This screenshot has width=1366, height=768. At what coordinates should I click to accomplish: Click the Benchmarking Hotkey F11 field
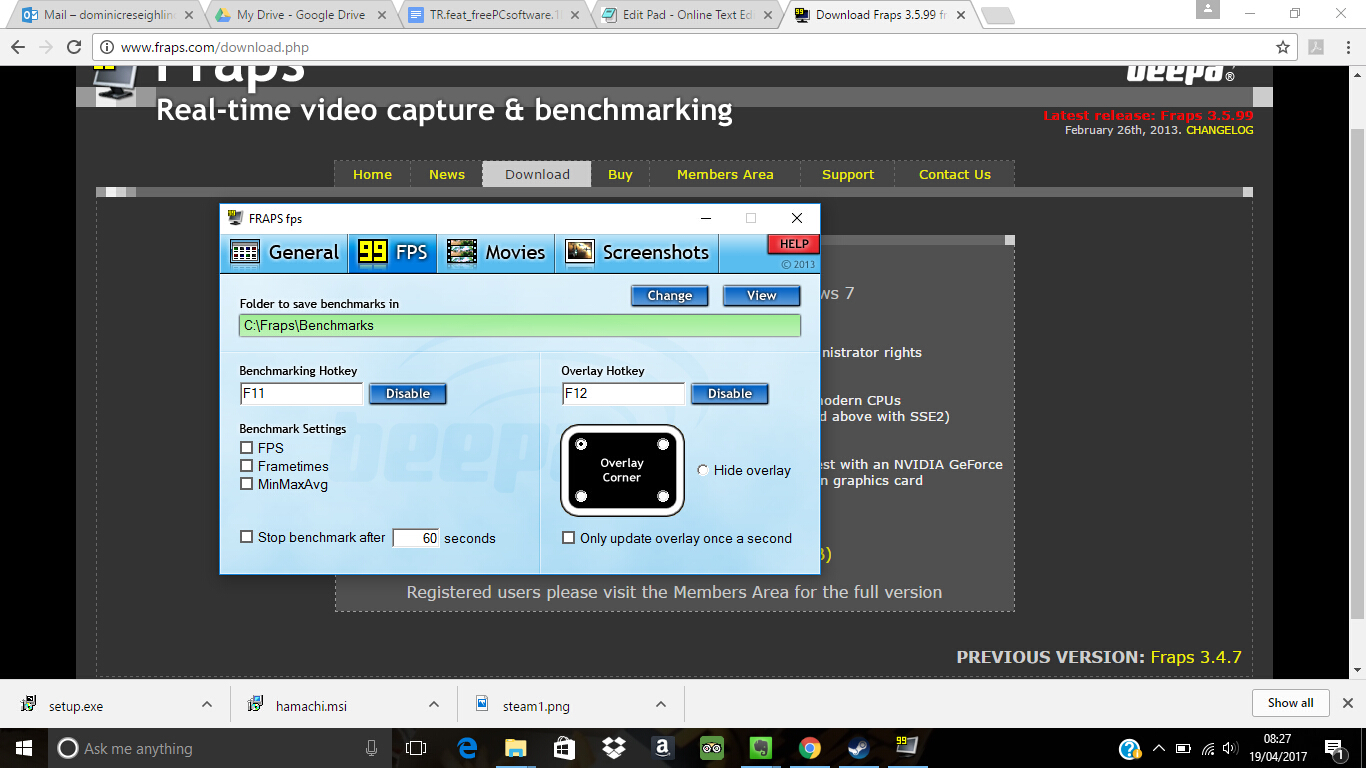pyautogui.click(x=301, y=394)
